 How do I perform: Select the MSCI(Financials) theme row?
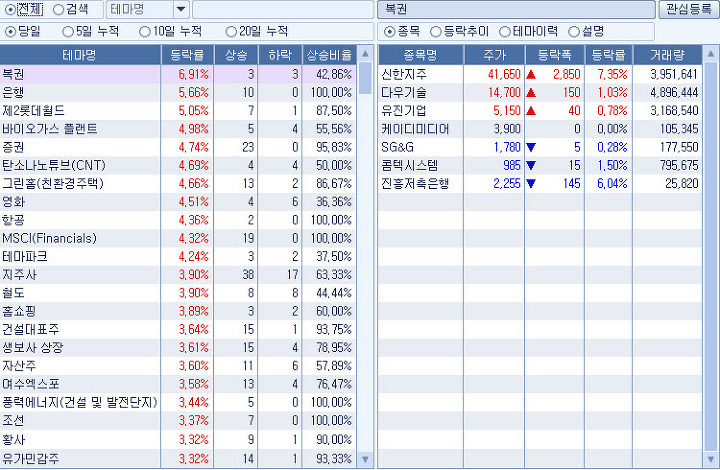pos(178,238)
